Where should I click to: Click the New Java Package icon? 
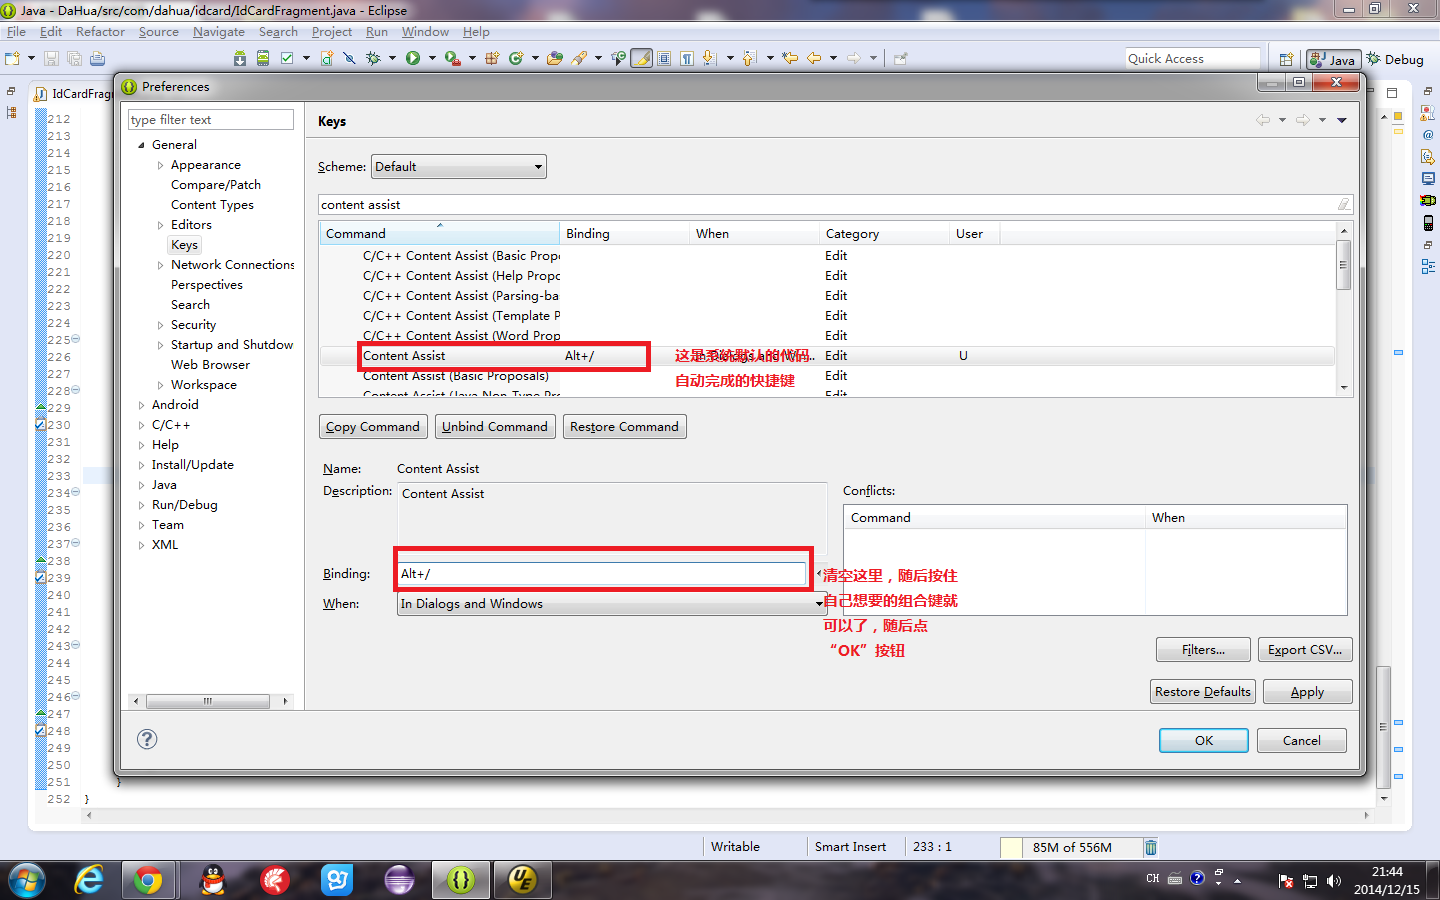(x=491, y=58)
